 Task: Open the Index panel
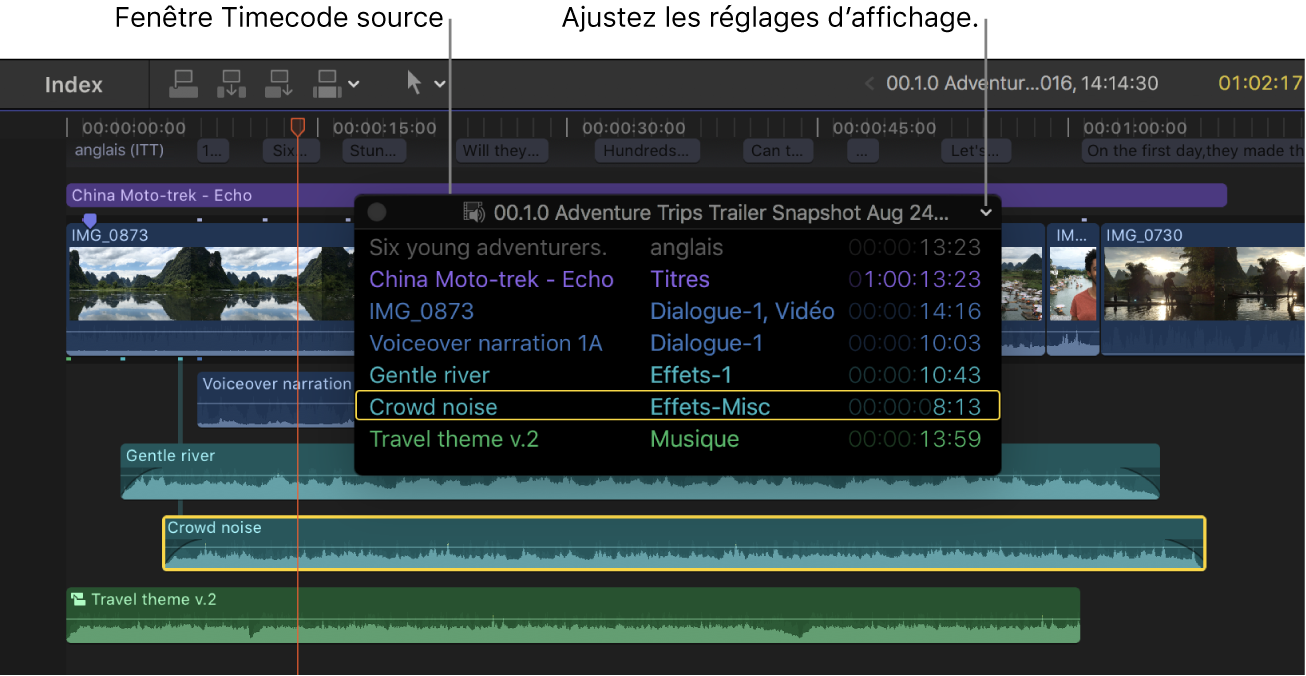(x=72, y=84)
